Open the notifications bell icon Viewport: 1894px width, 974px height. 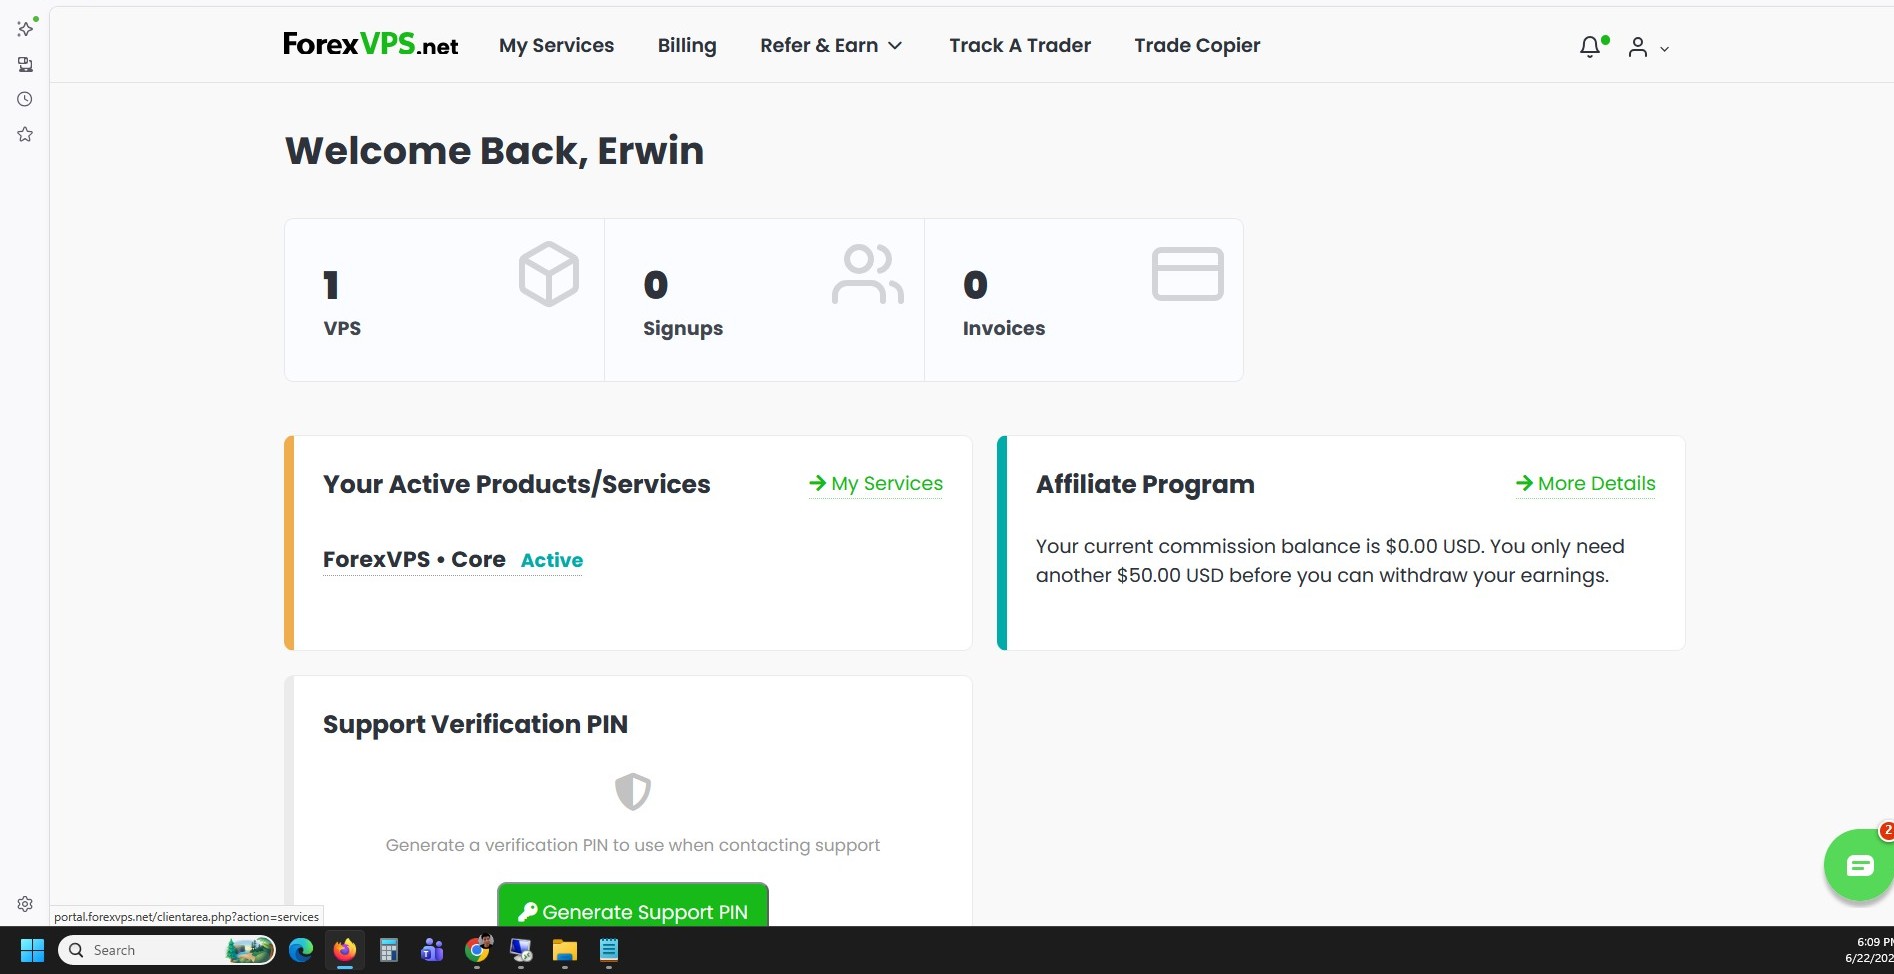pyautogui.click(x=1590, y=47)
